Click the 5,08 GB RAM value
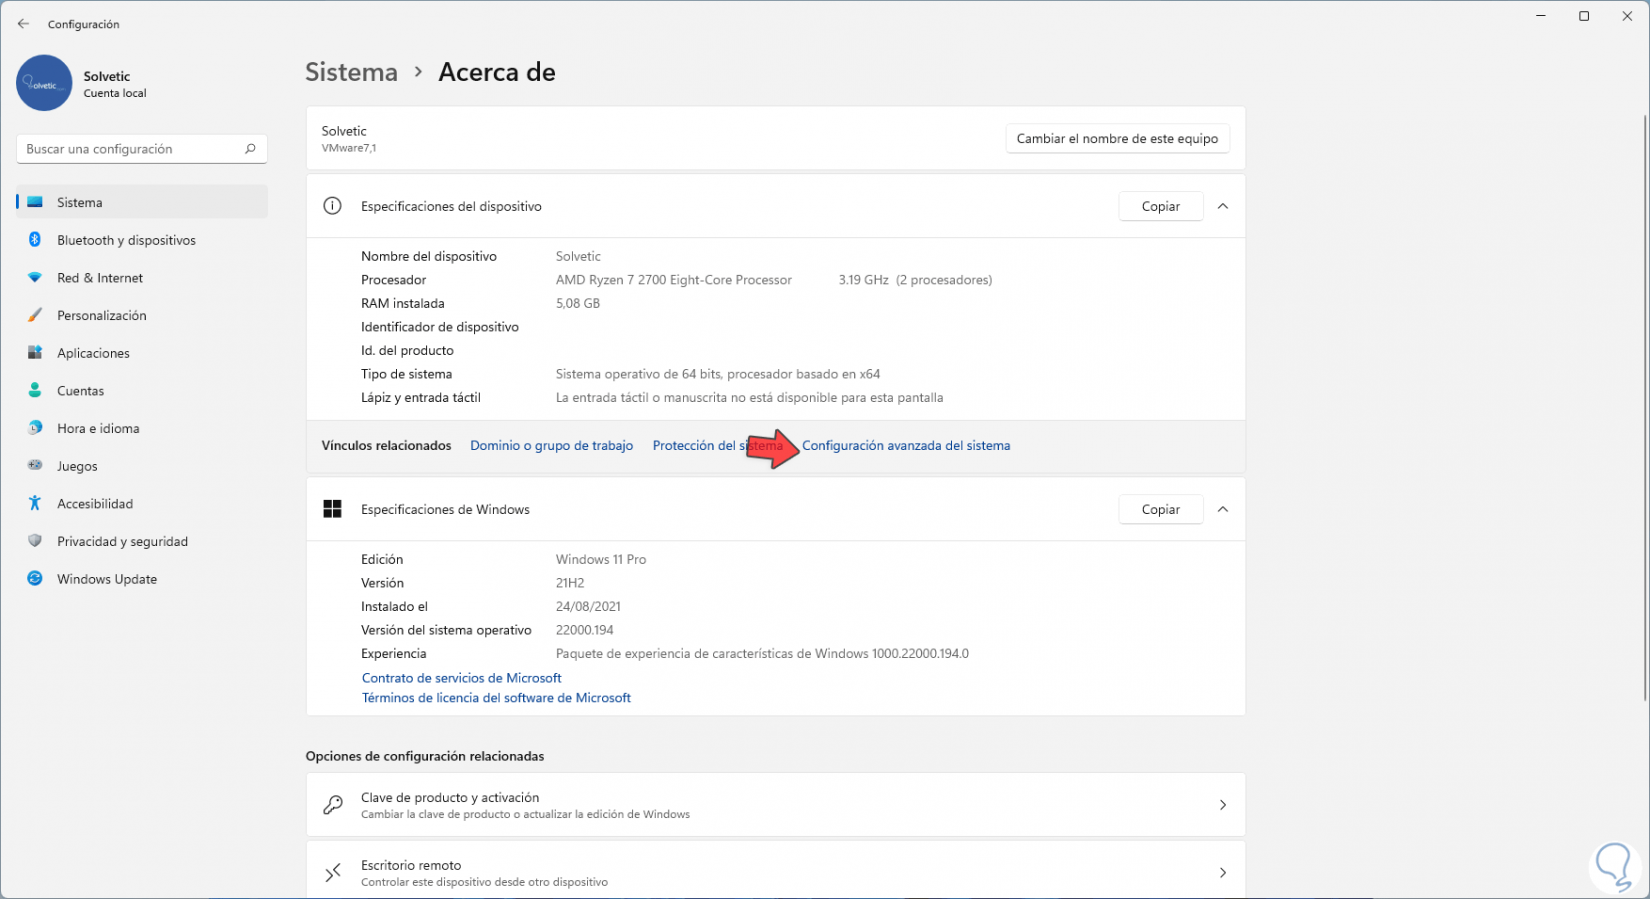The image size is (1650, 899). point(578,303)
